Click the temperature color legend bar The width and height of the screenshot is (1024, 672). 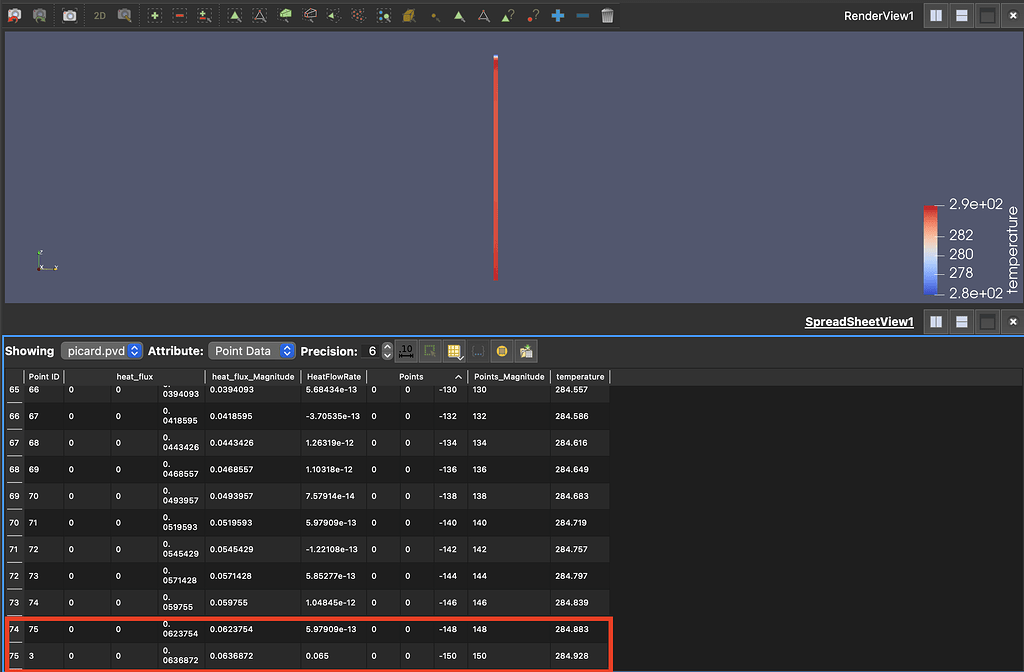(930, 249)
